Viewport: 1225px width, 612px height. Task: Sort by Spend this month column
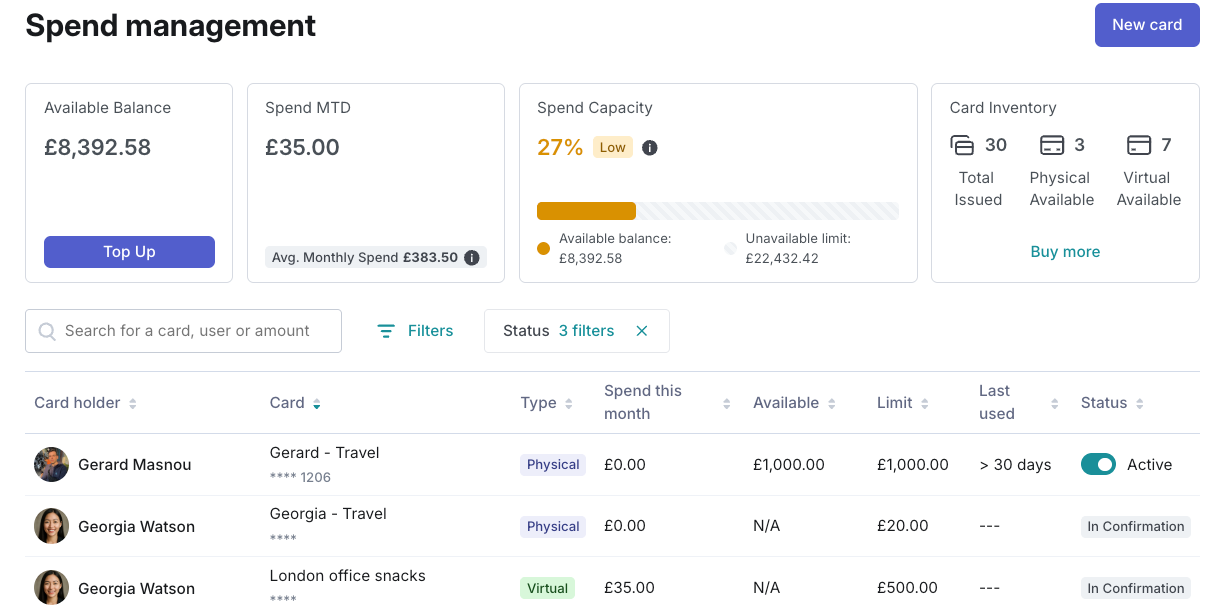727,404
